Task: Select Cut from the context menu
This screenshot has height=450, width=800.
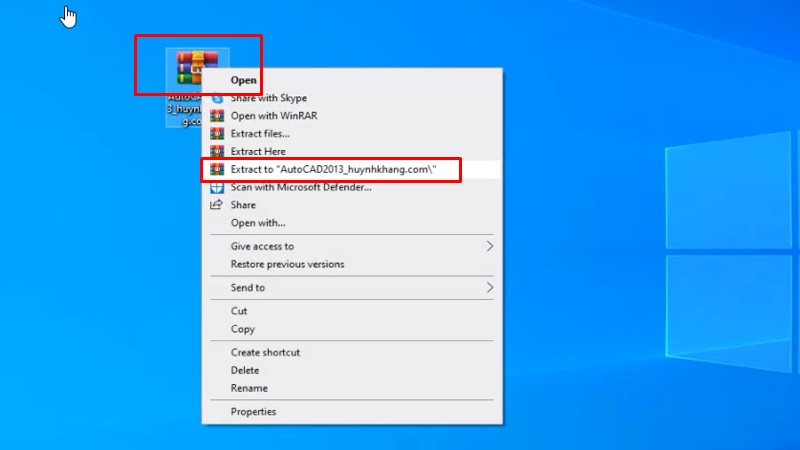Action: pyautogui.click(x=239, y=311)
